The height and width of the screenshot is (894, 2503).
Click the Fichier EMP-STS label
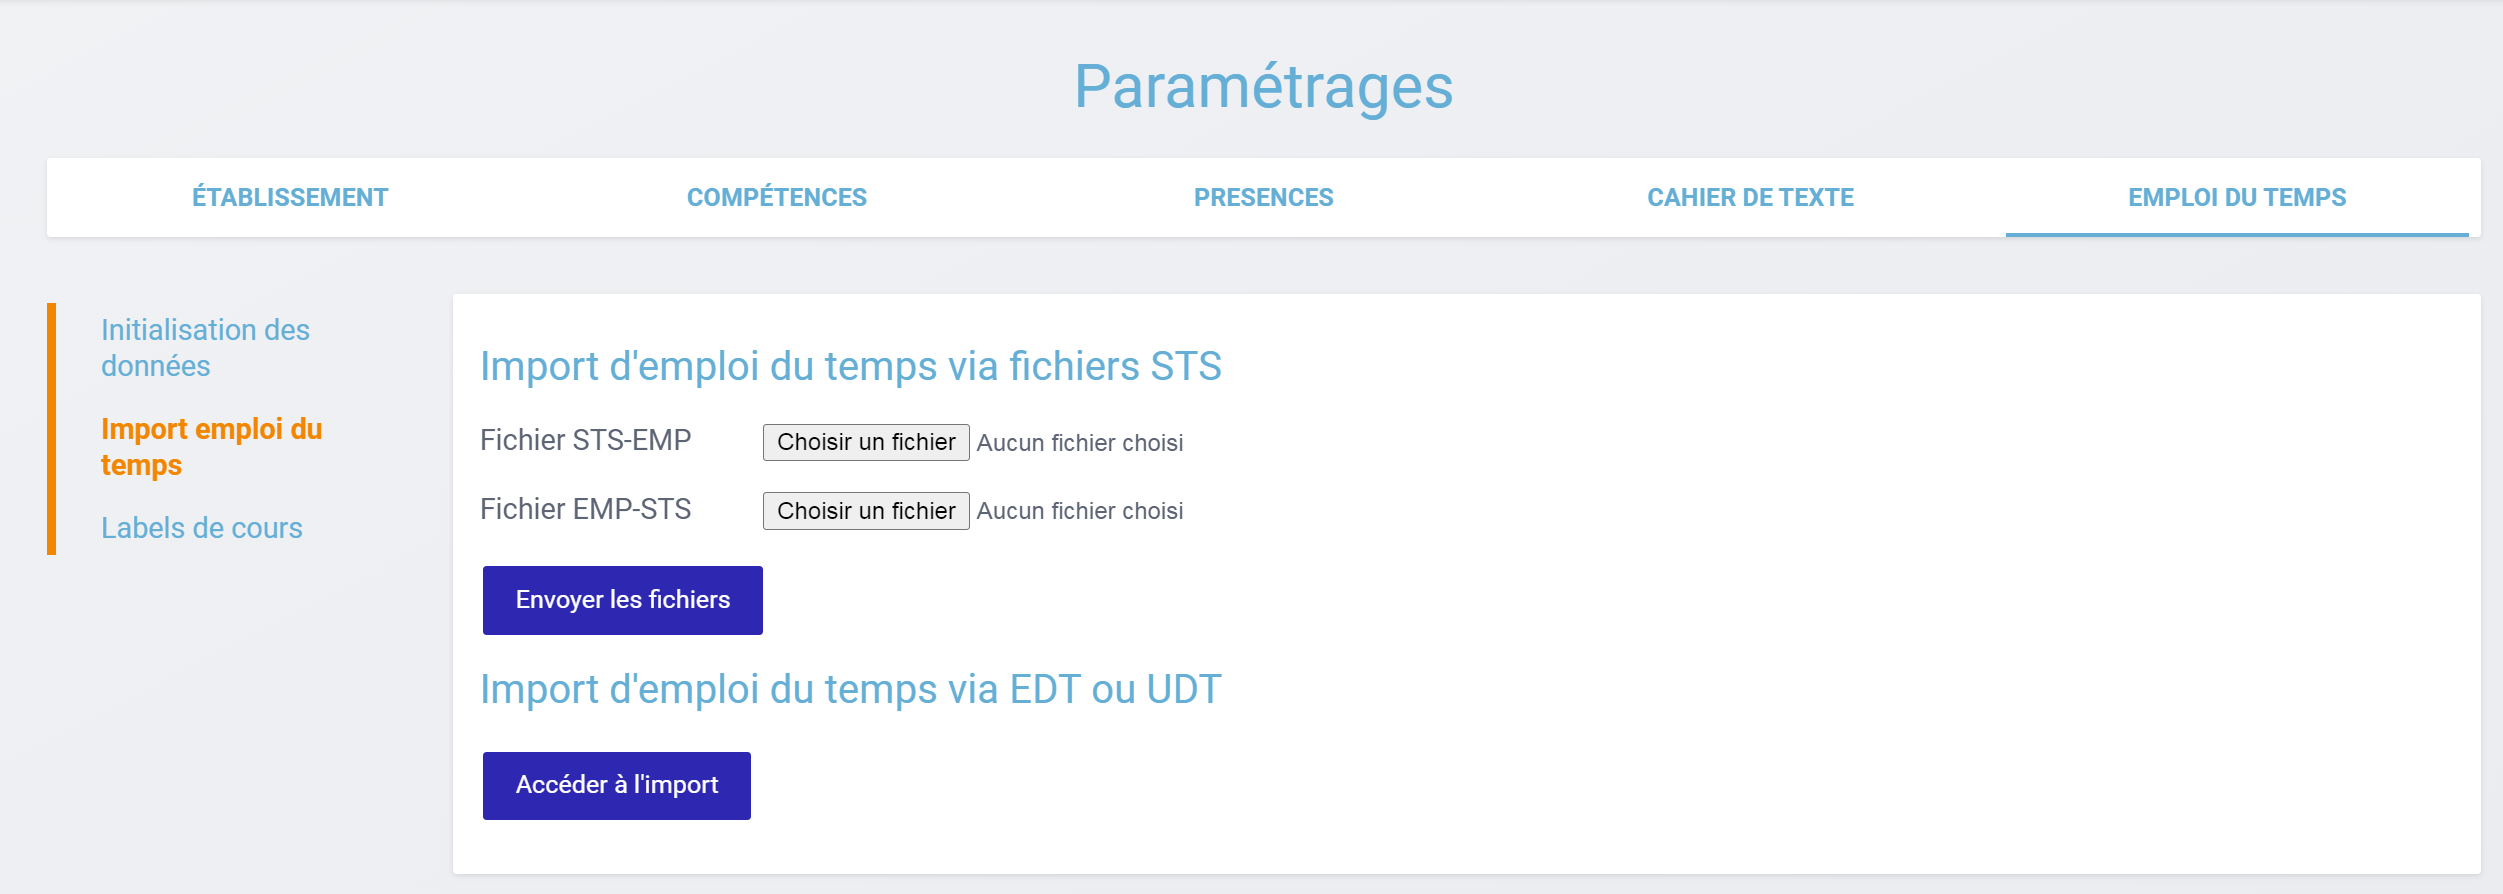(585, 509)
